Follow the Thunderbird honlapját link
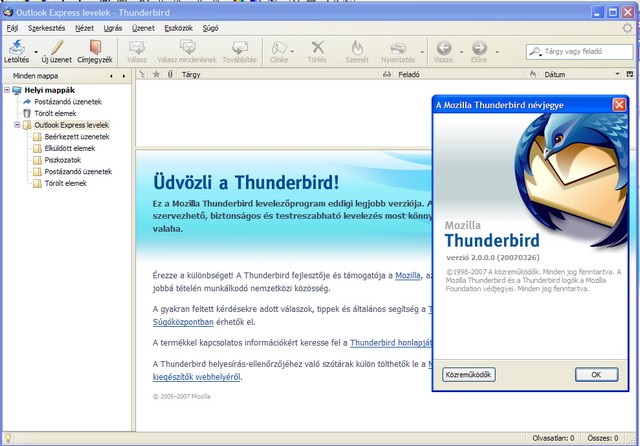This screenshot has height=446, width=640. pos(390,343)
